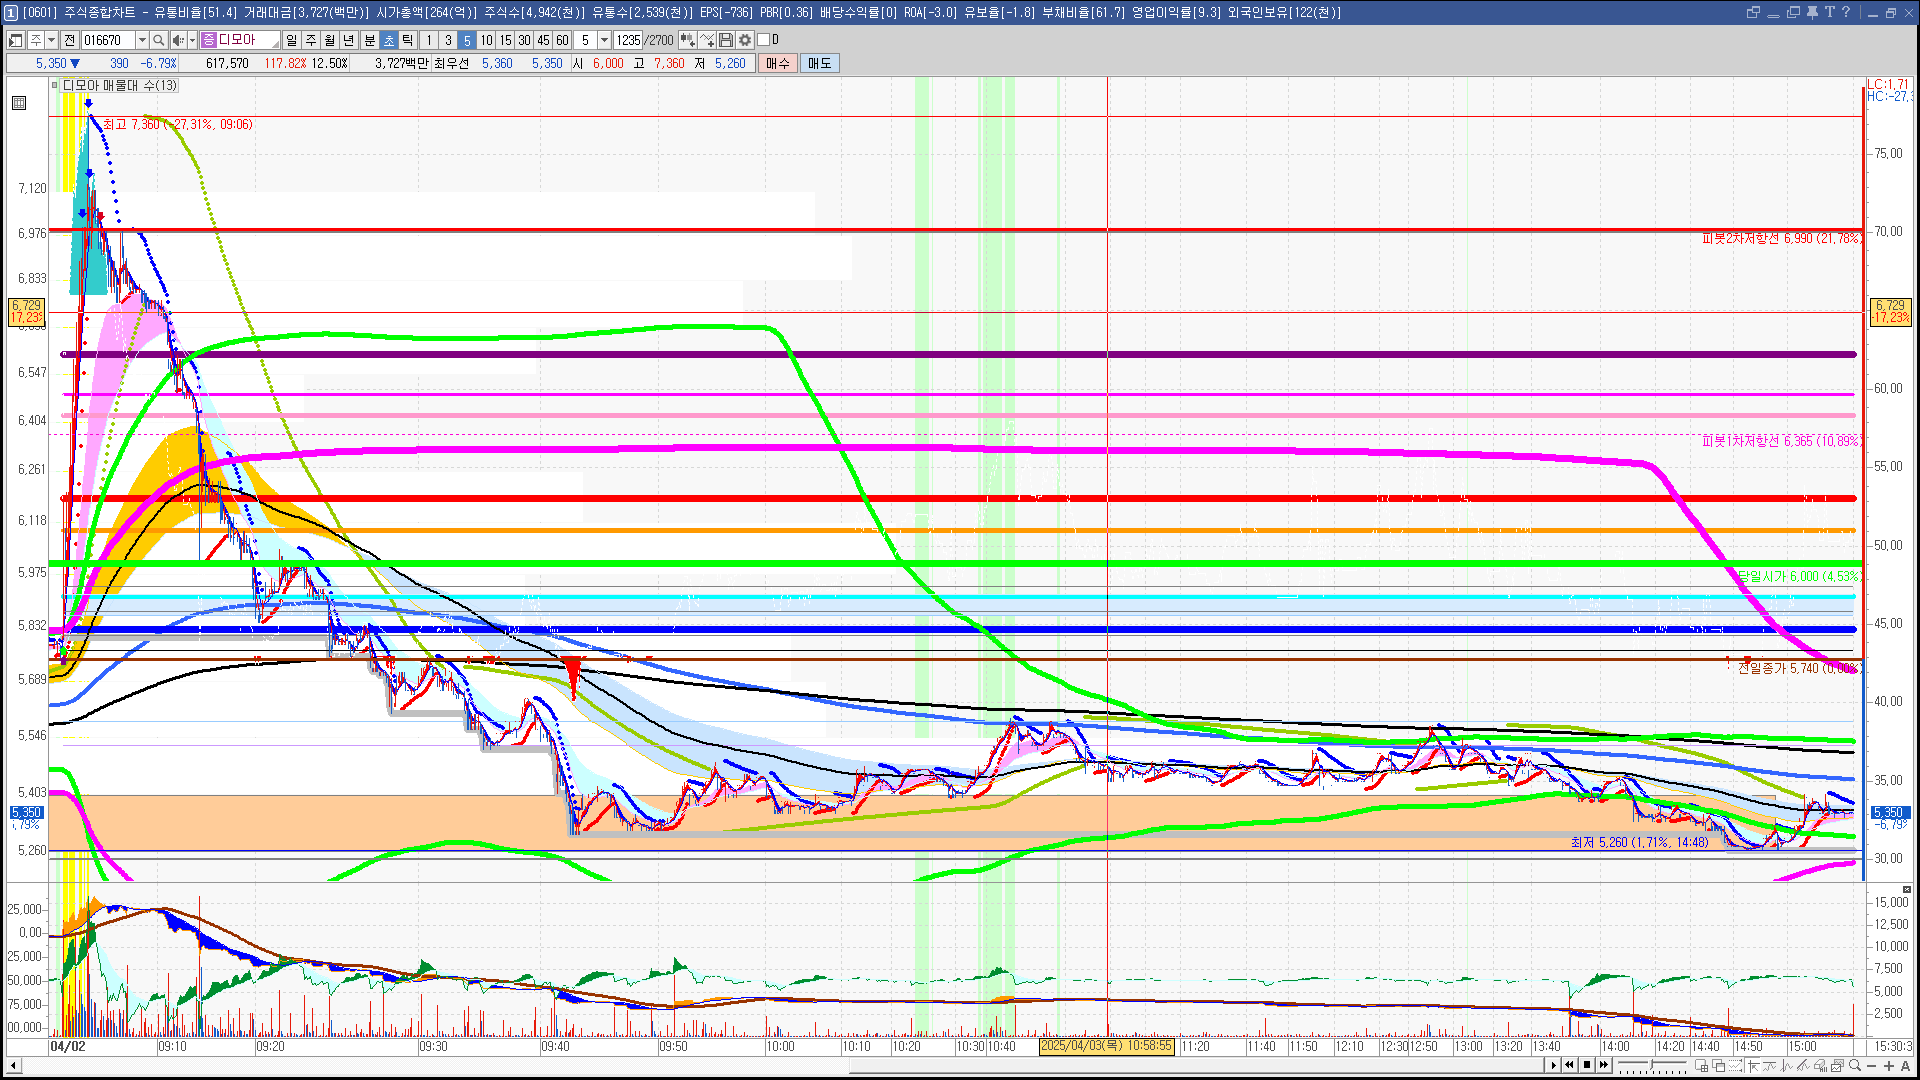
Task: Select the 5 interval button
Action: tap(467, 40)
